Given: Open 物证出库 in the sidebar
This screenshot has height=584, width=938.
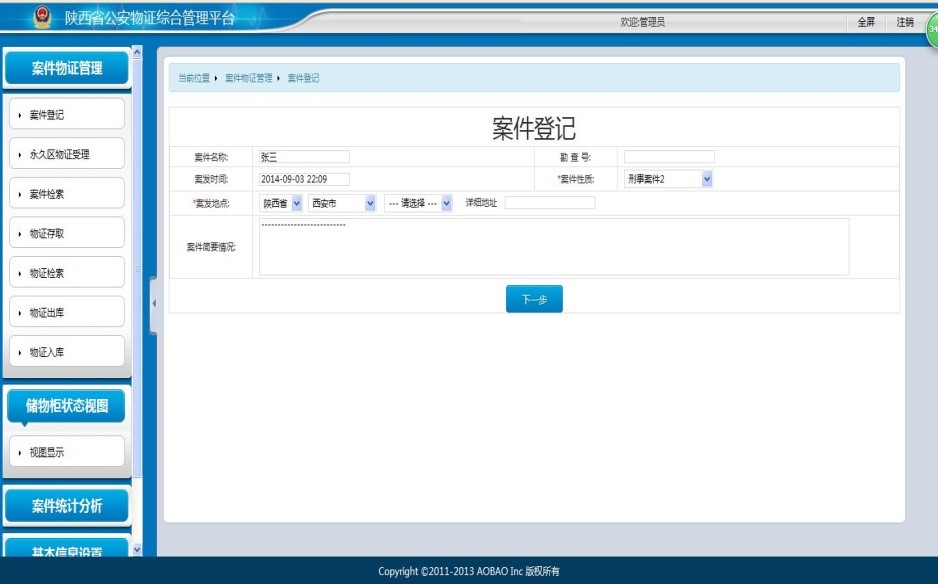Looking at the screenshot, I should [x=67, y=312].
